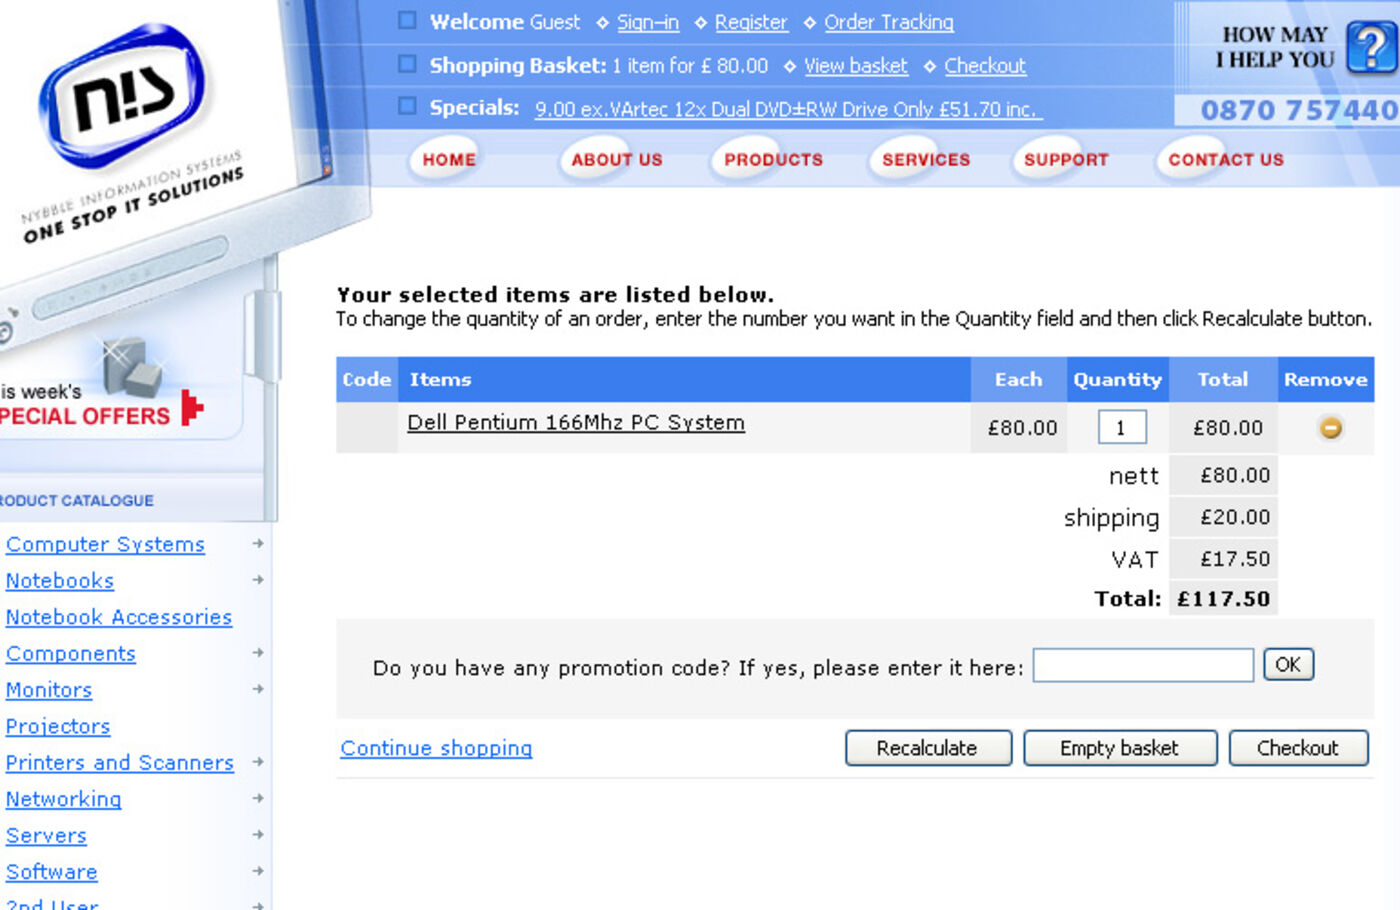Click the special offers red flag icon
1400x910 pixels.
point(192,408)
